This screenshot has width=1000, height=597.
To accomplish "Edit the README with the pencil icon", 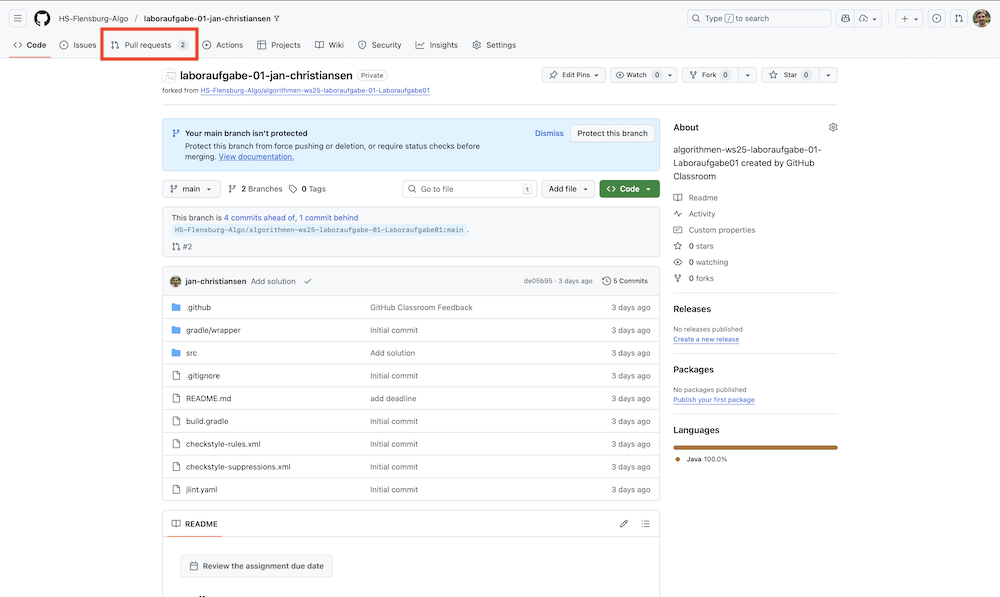I will (624, 524).
